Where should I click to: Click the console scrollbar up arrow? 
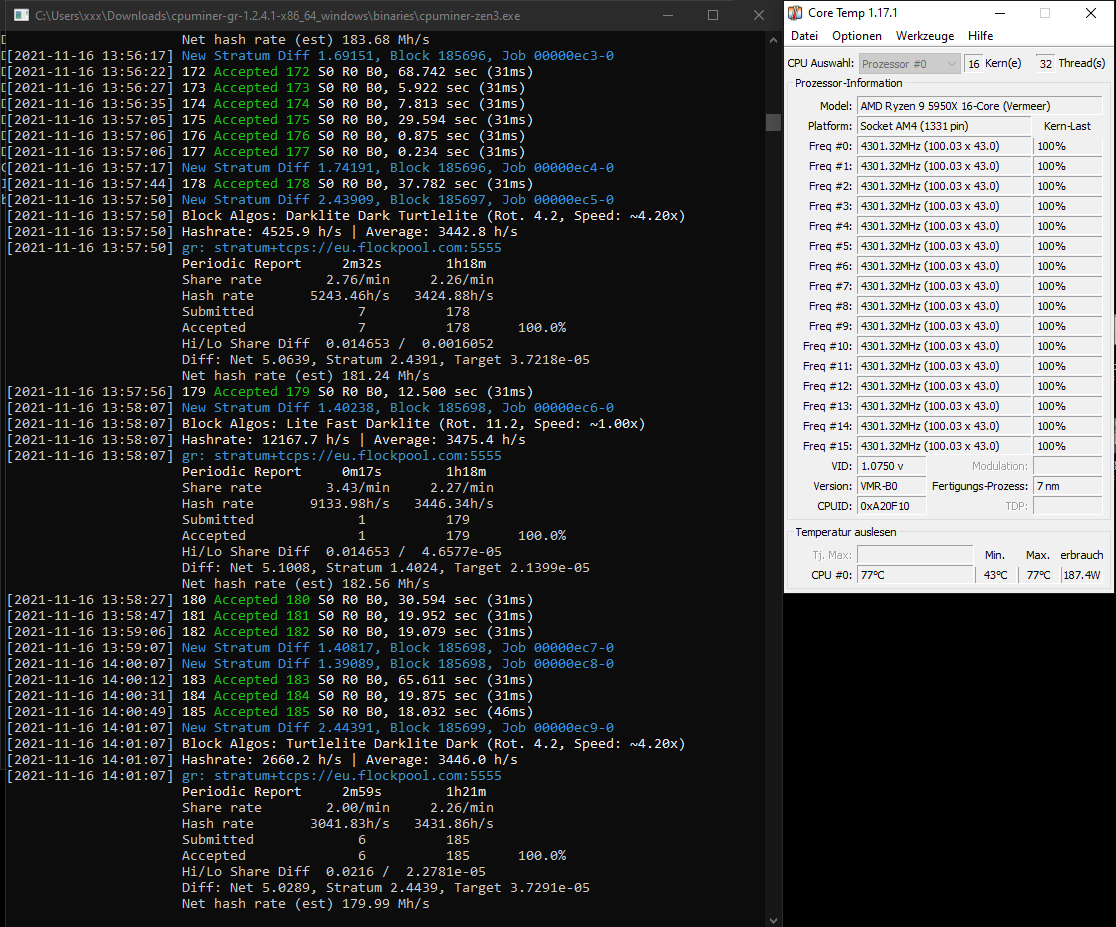774,41
